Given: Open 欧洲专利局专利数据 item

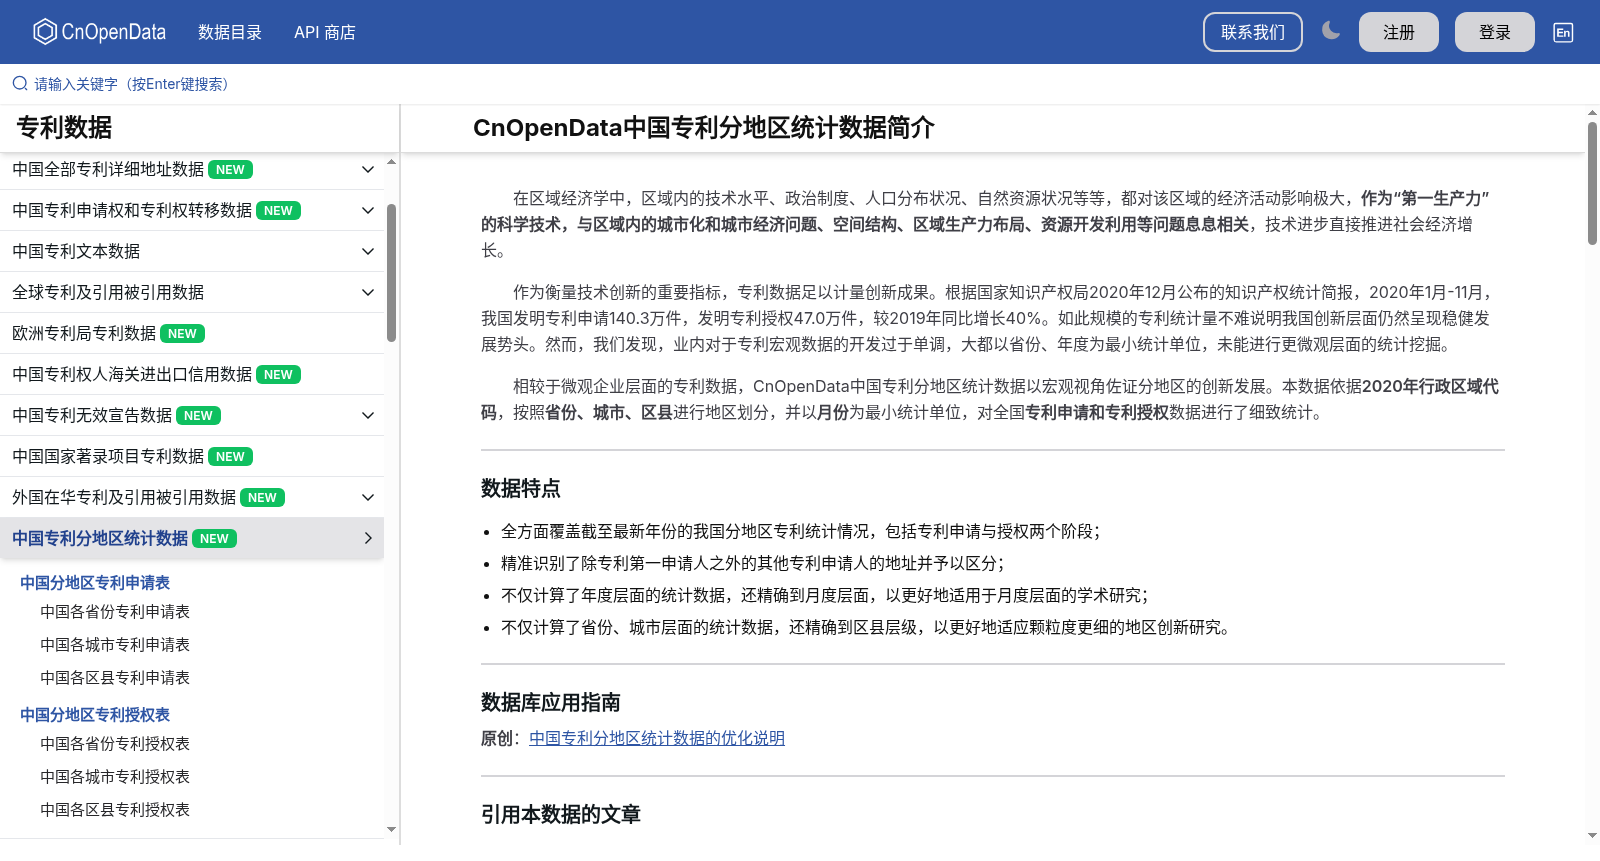Looking at the screenshot, I should tap(192, 334).
